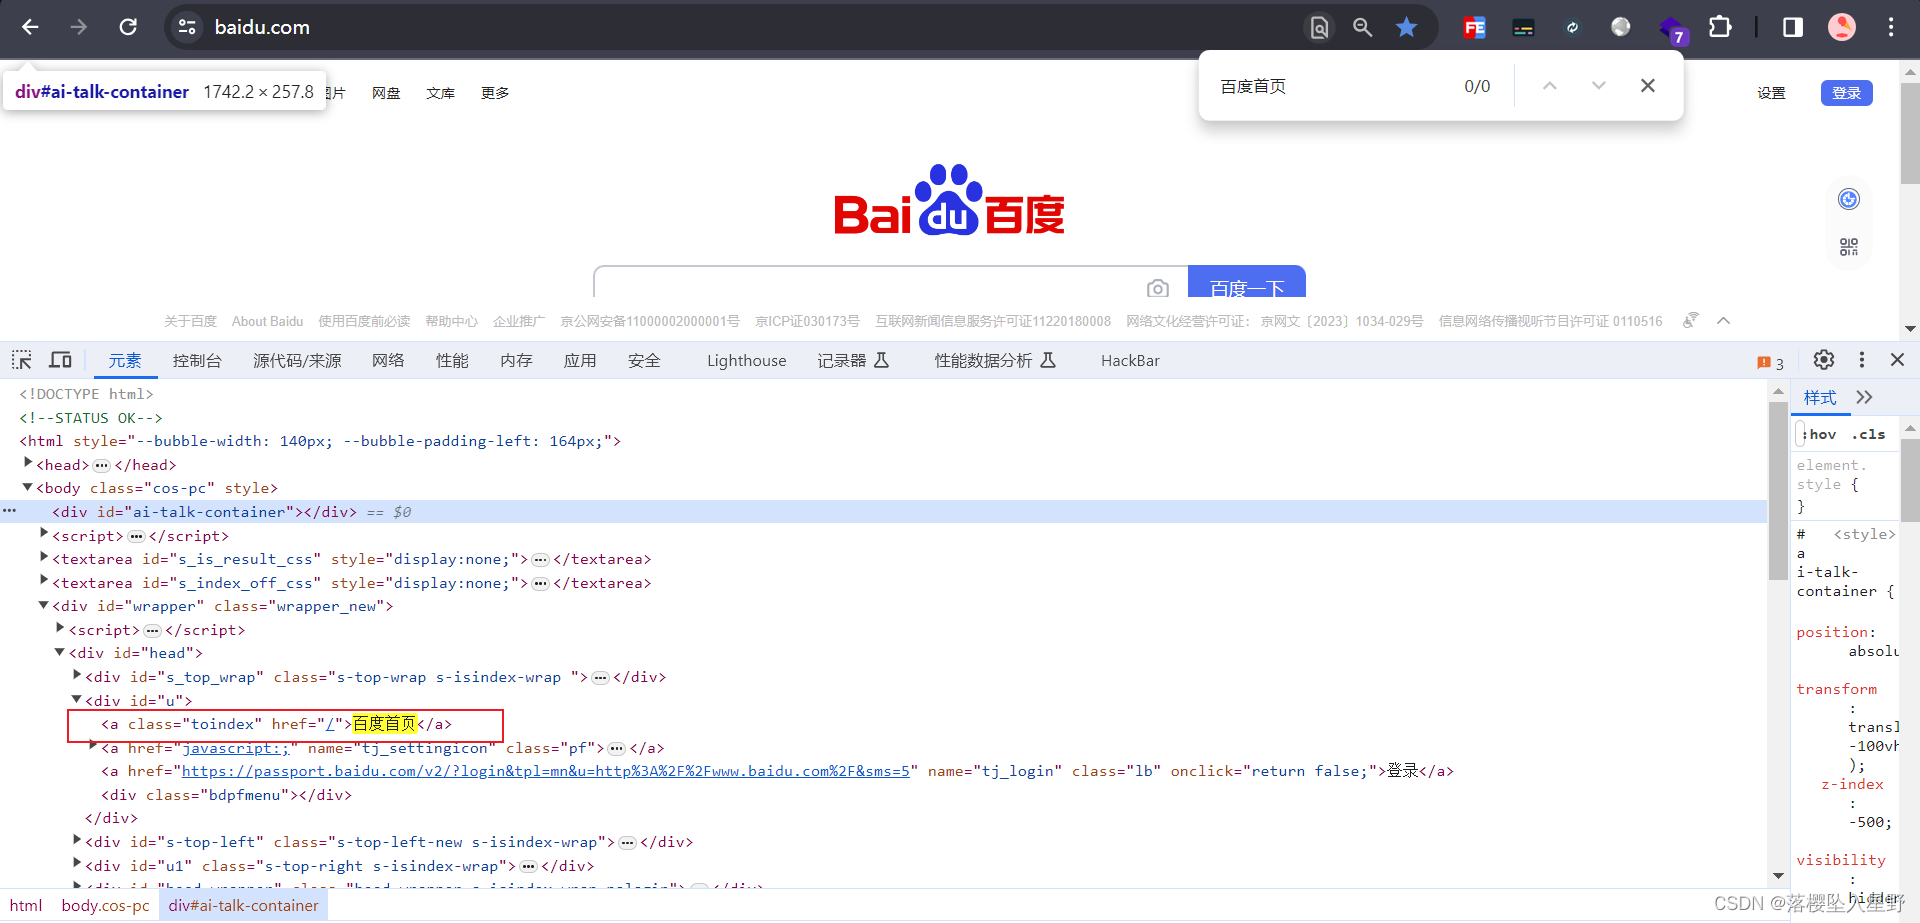Viewport: 1920px width, 923px height.
Task: Switch to the 性能 tab
Action: coord(452,360)
